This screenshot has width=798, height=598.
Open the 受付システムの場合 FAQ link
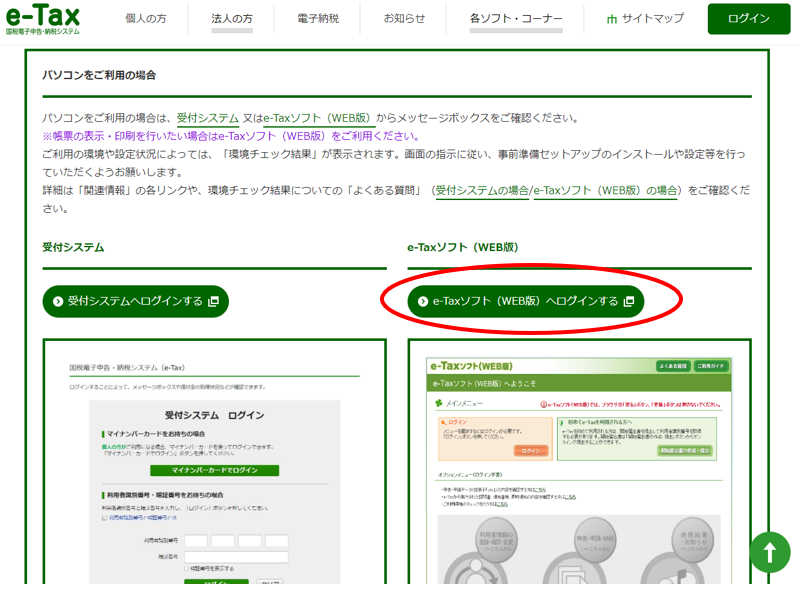(482, 190)
